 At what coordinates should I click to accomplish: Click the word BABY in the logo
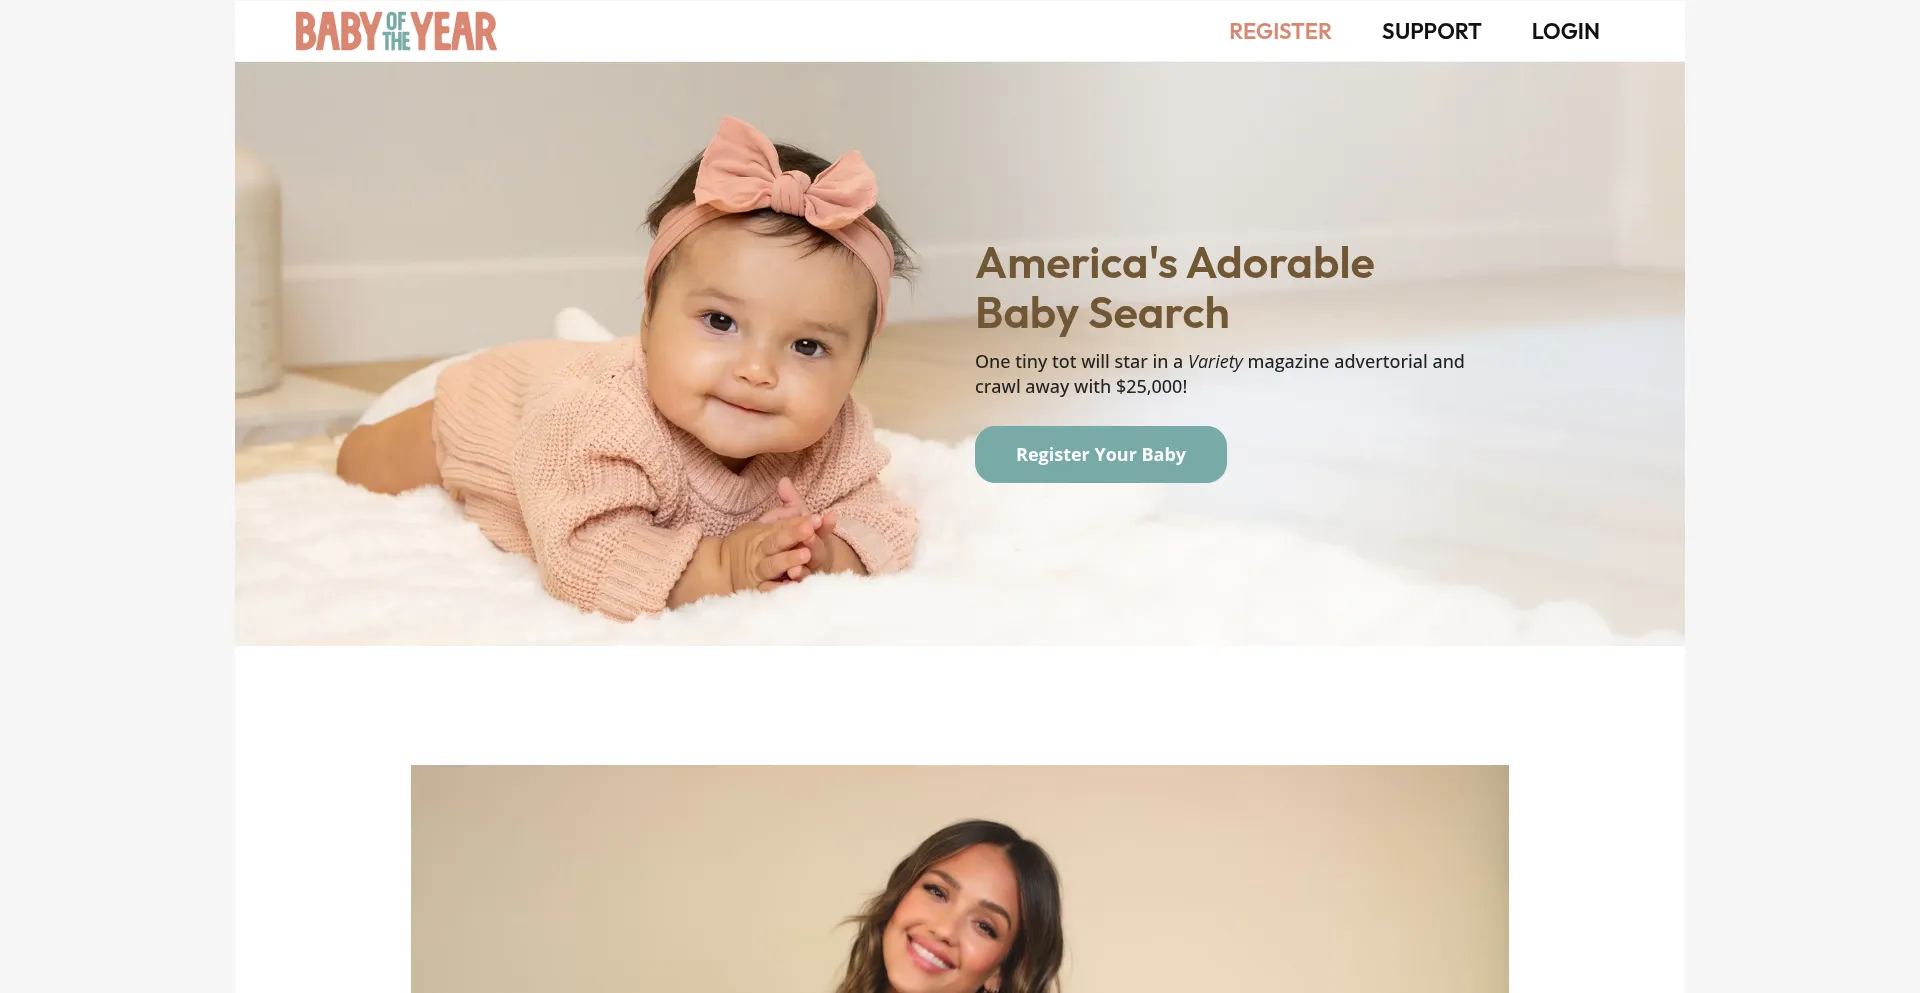pos(338,31)
